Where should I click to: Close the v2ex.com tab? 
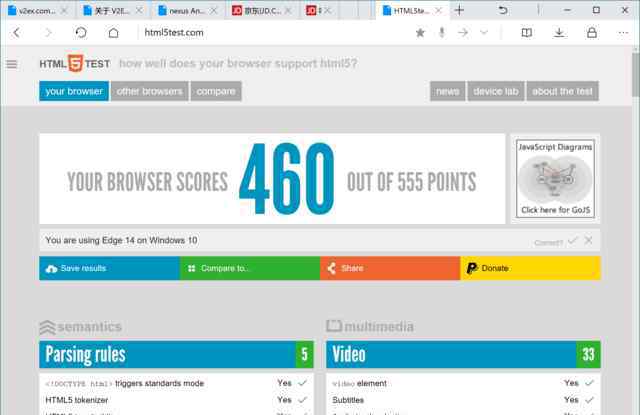coord(64,11)
